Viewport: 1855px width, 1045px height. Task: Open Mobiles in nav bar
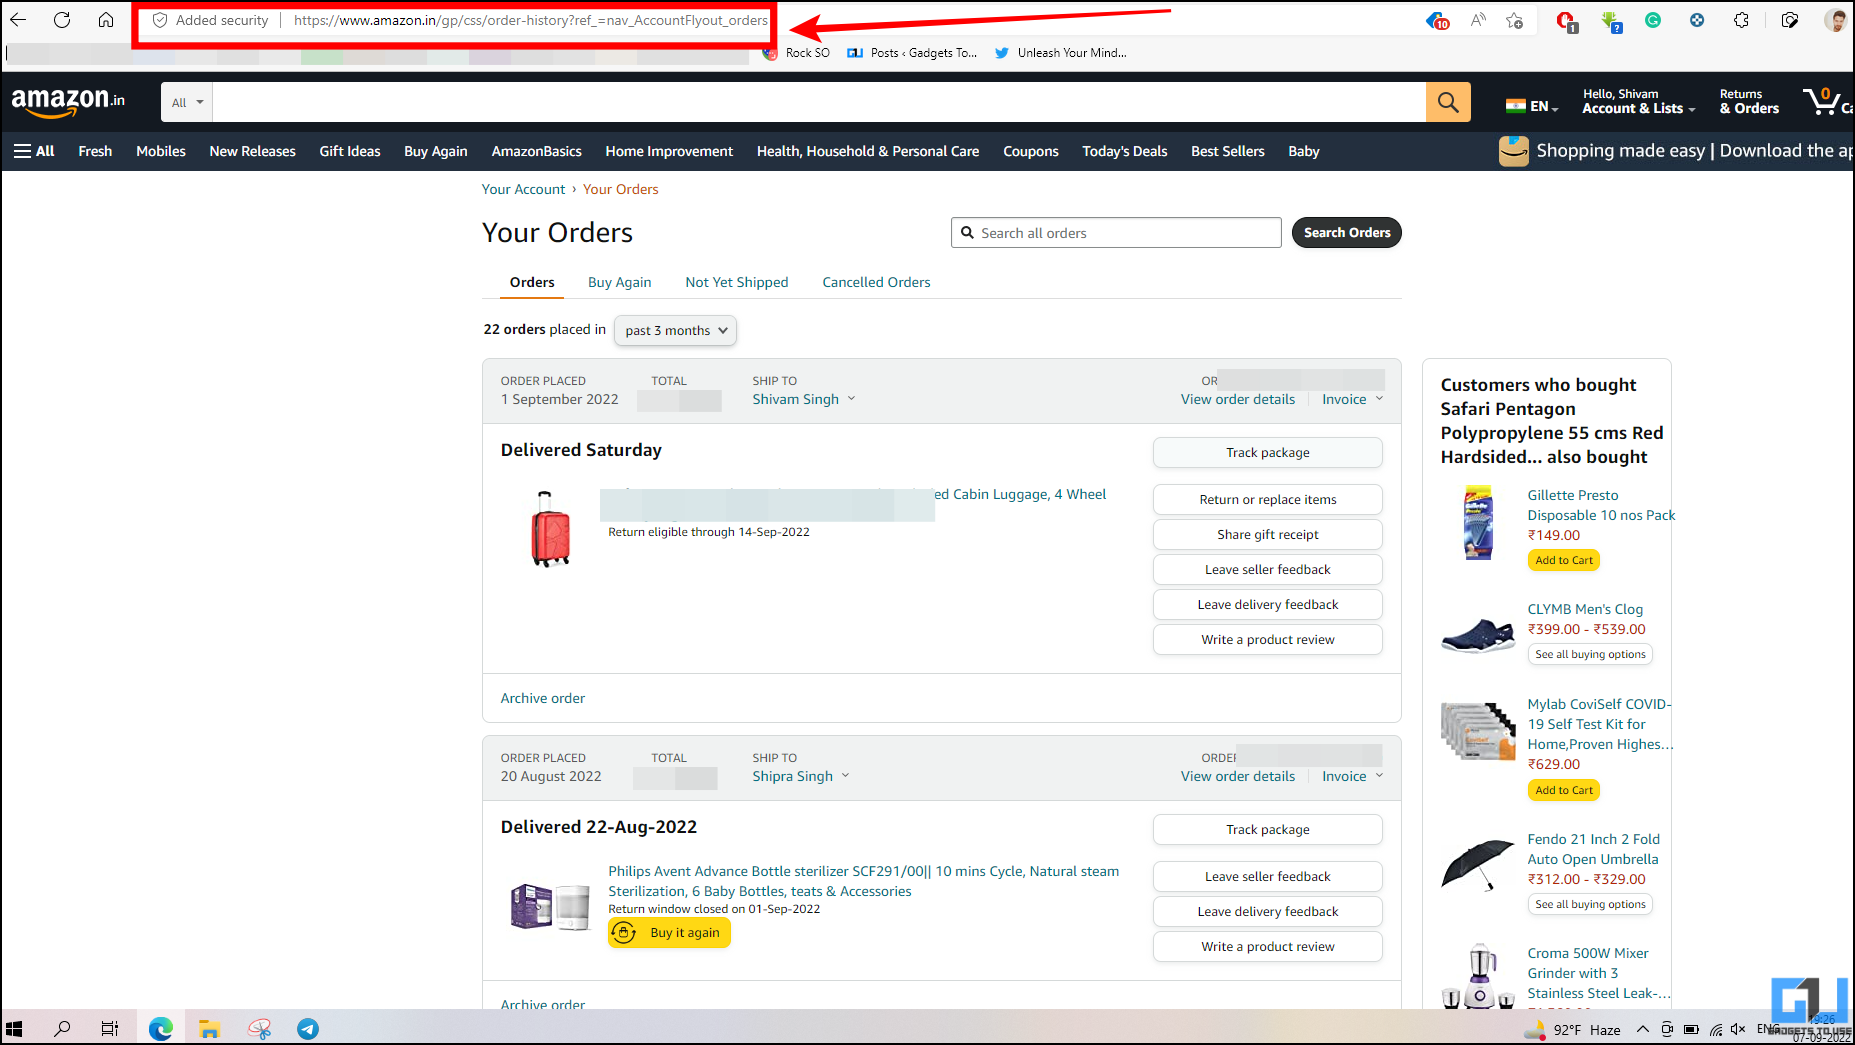161,151
